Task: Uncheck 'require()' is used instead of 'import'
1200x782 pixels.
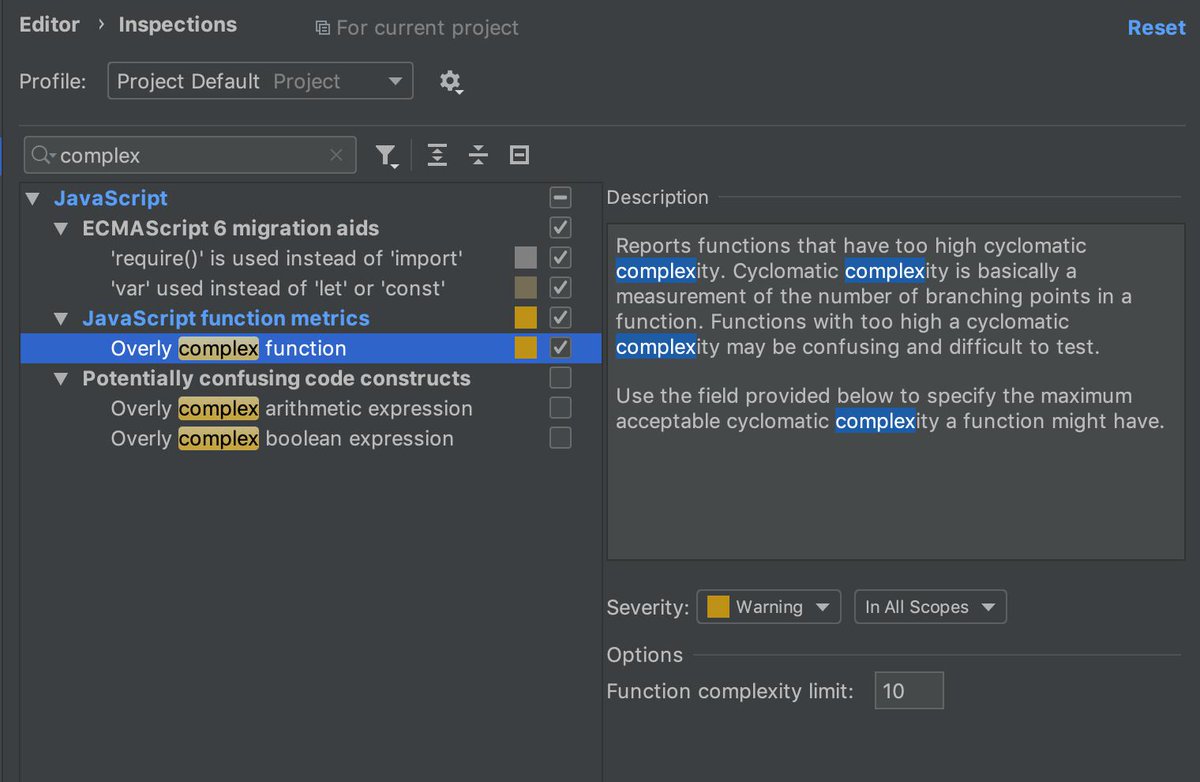Action: coord(561,258)
